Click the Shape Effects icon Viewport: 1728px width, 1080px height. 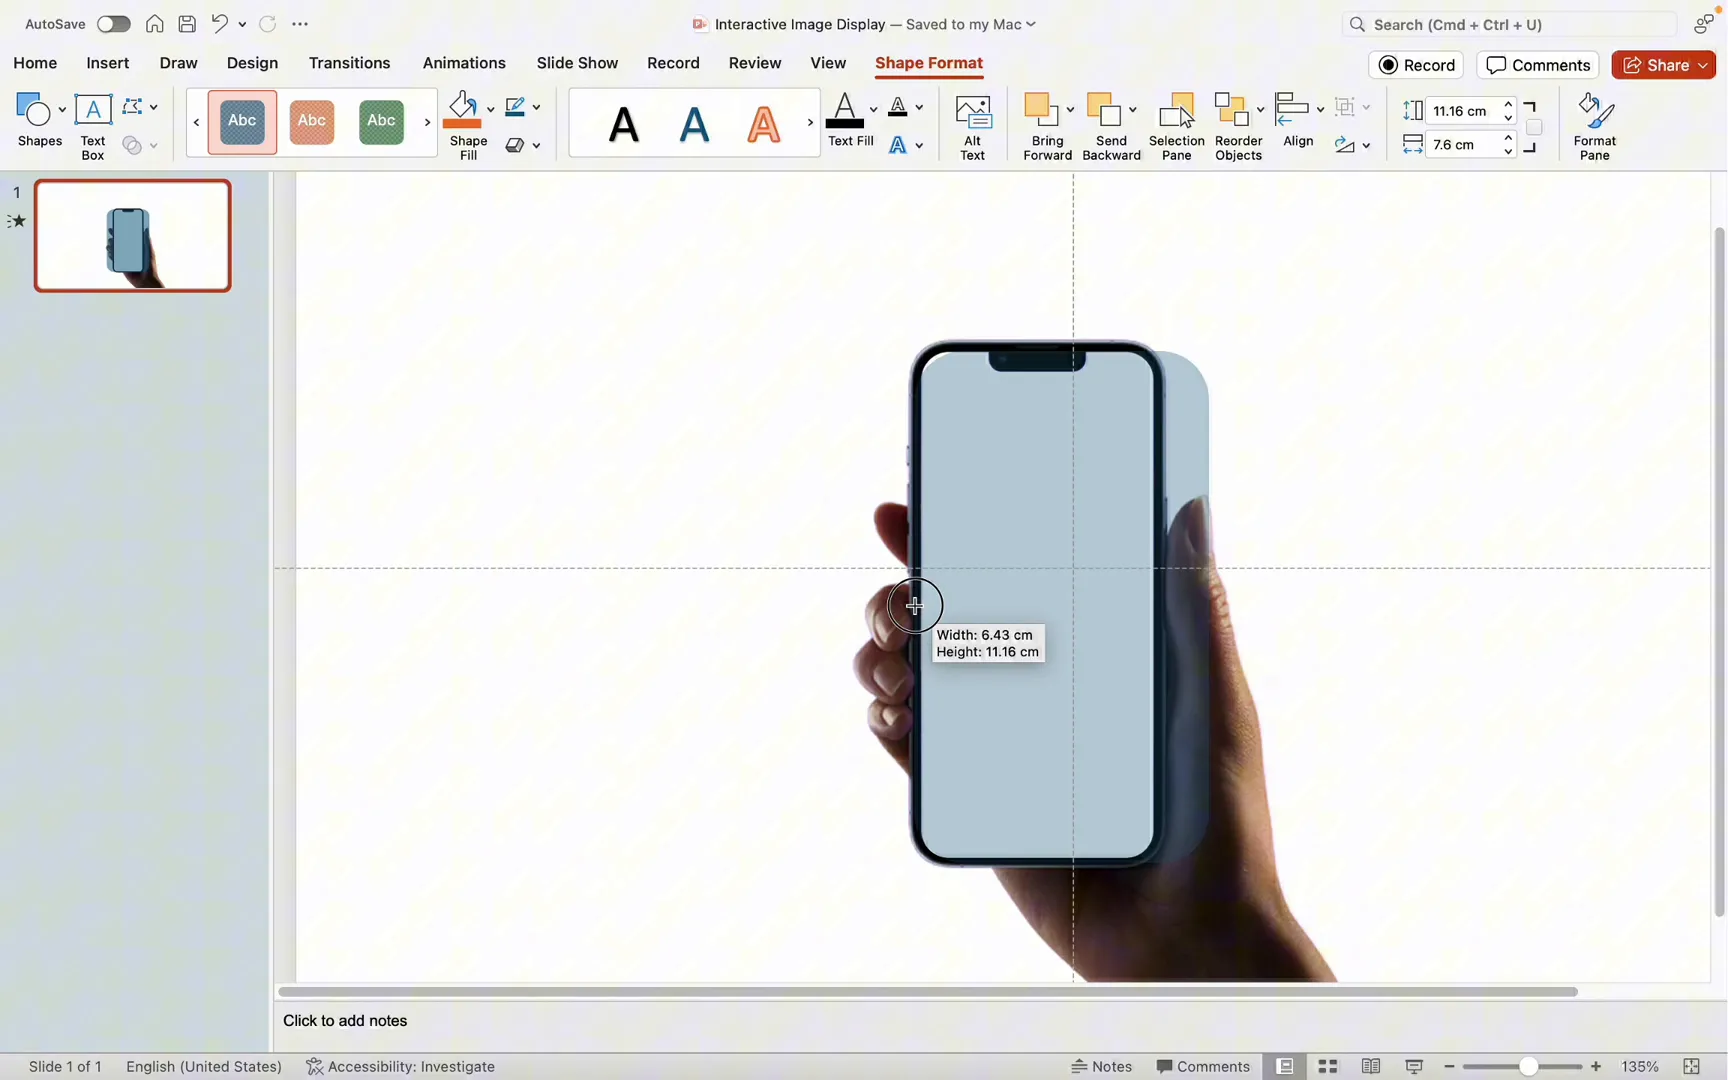pos(515,145)
